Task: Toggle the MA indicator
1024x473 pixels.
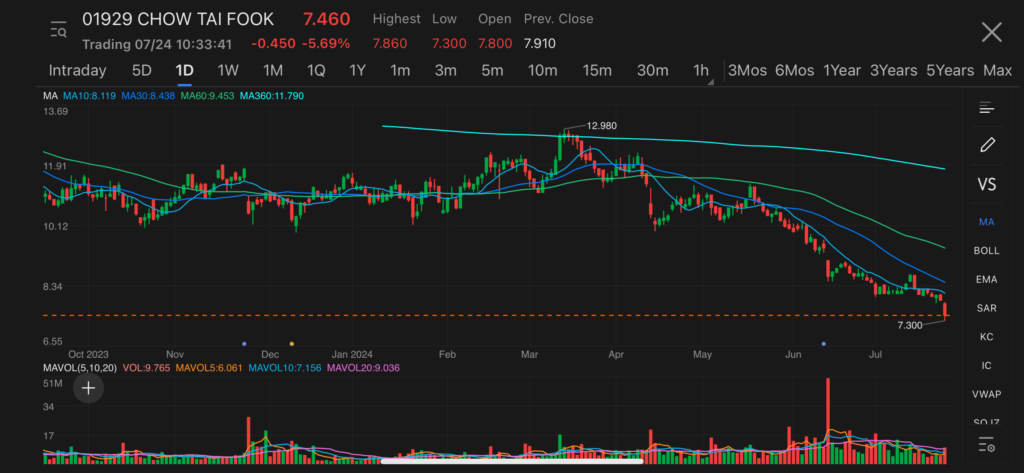Action: 986,222
